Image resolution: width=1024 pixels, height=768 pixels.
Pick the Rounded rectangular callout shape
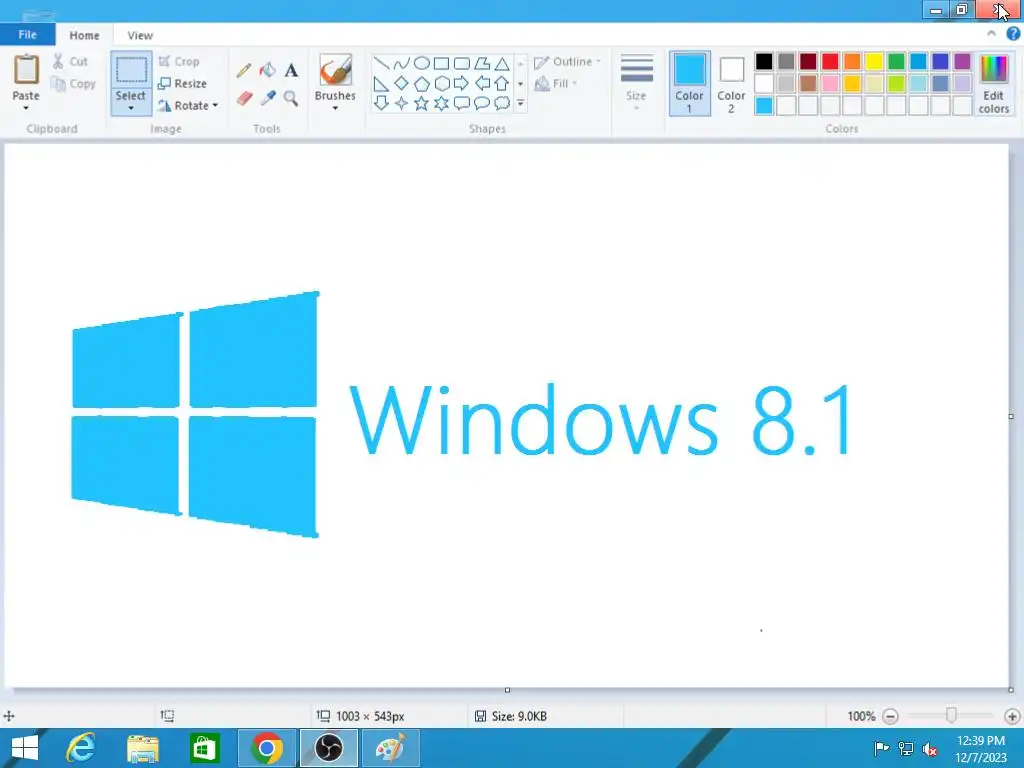462,103
